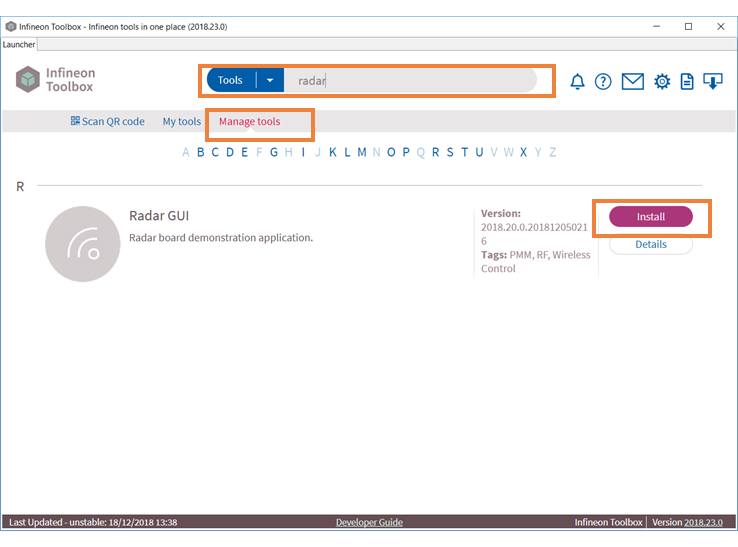The image size is (738, 547).
Task: Switch to My tools tab
Action: [182, 121]
